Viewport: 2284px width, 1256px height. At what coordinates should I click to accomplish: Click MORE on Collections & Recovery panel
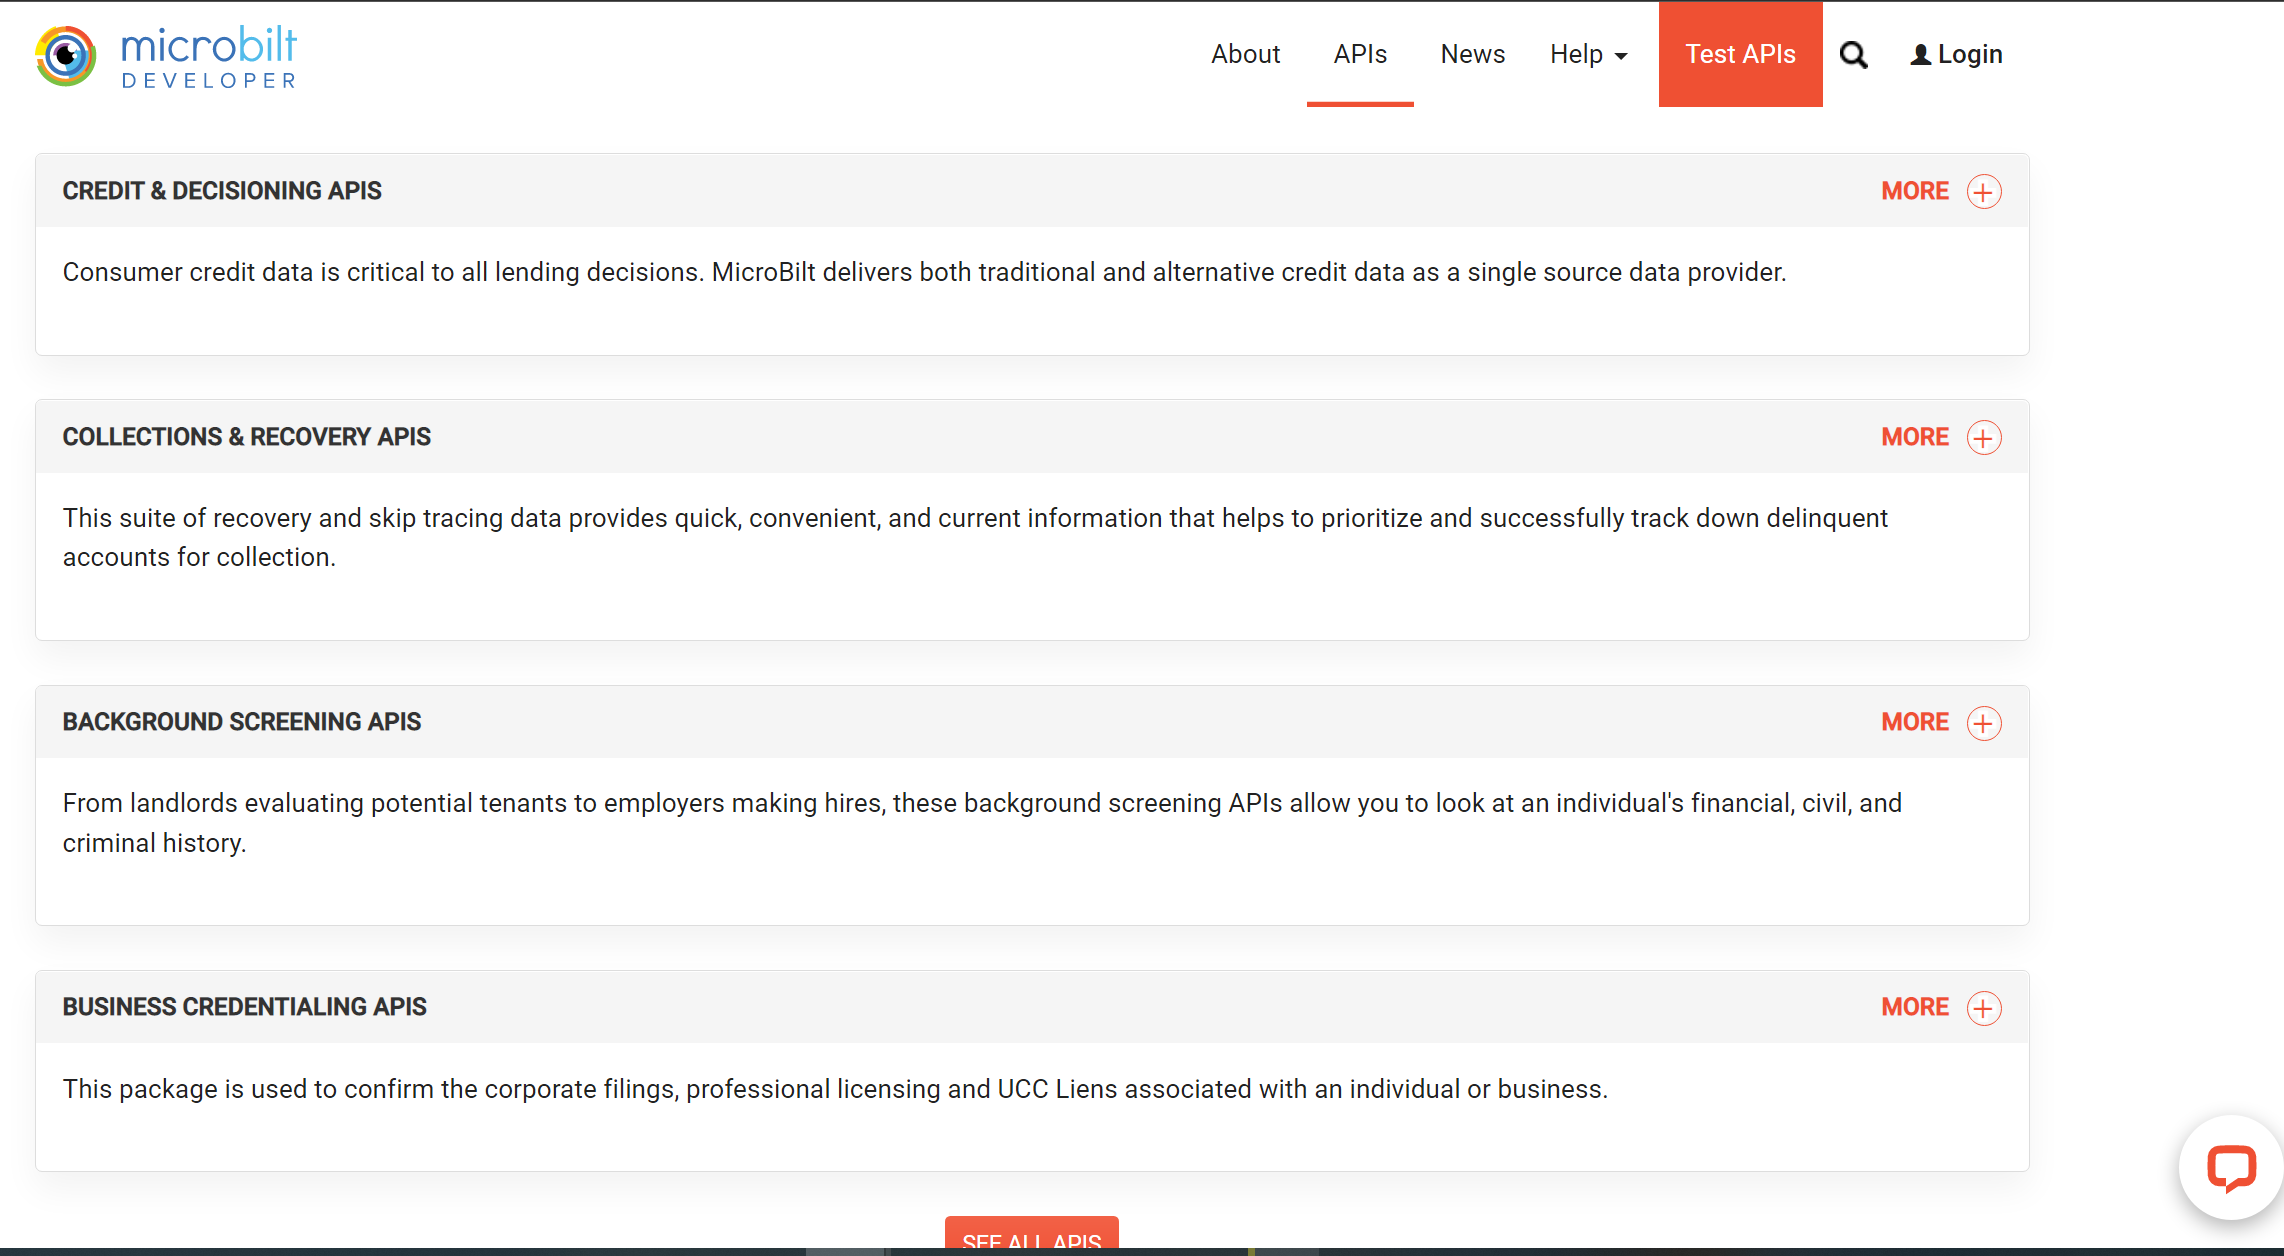pyautogui.click(x=1915, y=437)
